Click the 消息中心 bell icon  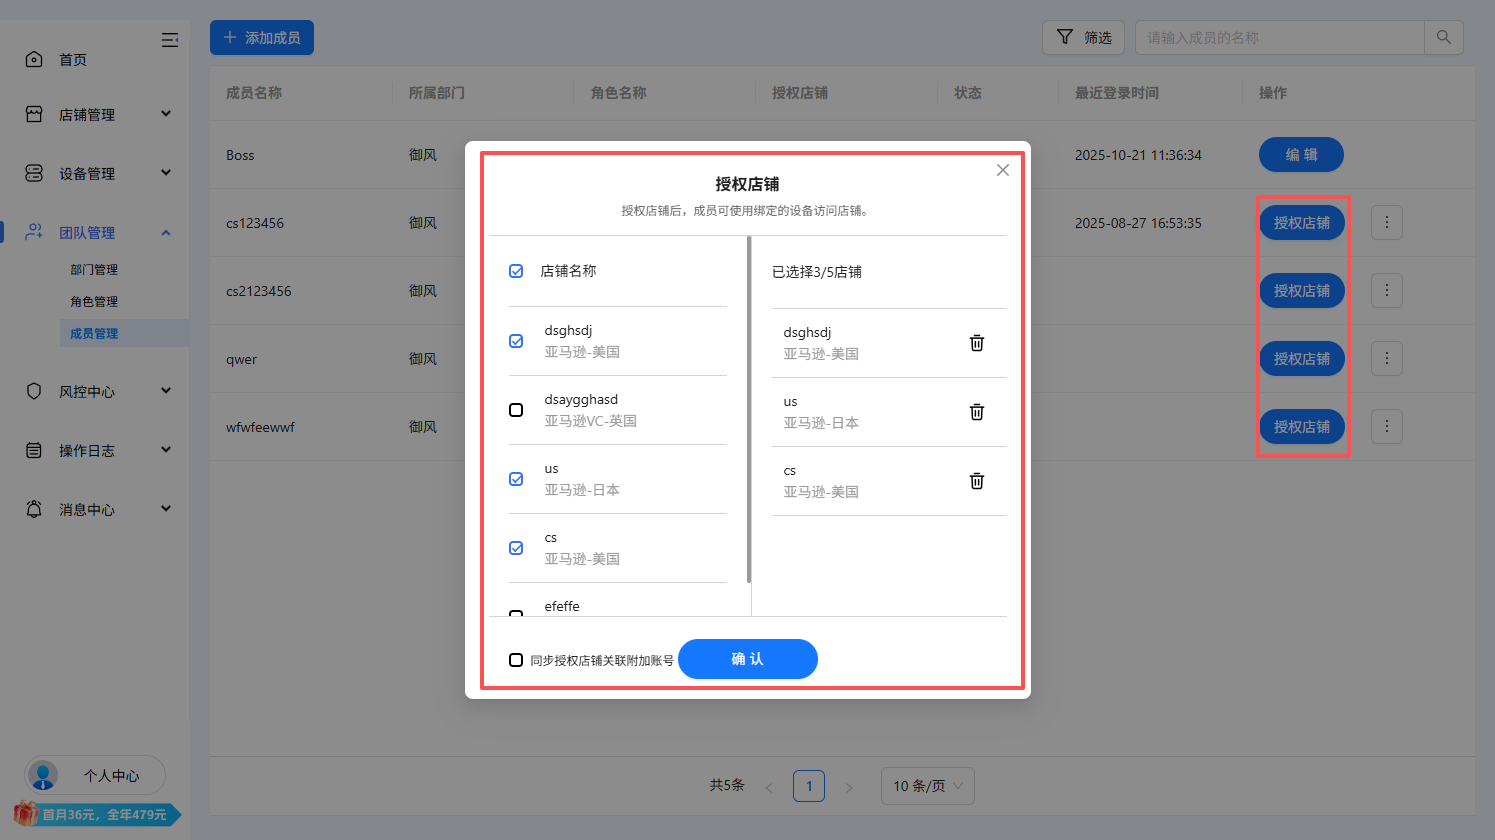pyautogui.click(x=34, y=509)
